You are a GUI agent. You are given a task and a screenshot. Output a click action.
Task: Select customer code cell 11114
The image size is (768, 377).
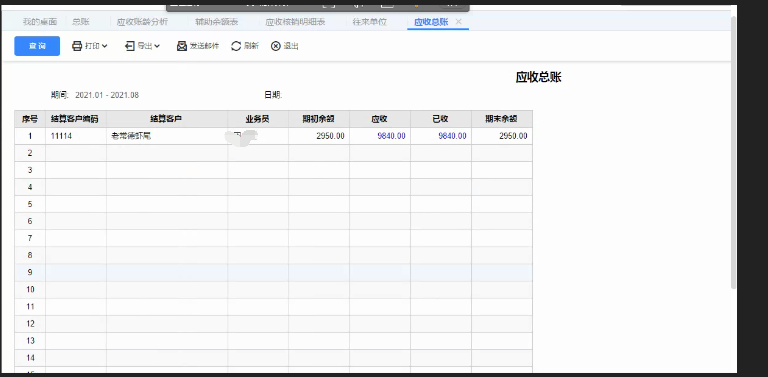76,136
